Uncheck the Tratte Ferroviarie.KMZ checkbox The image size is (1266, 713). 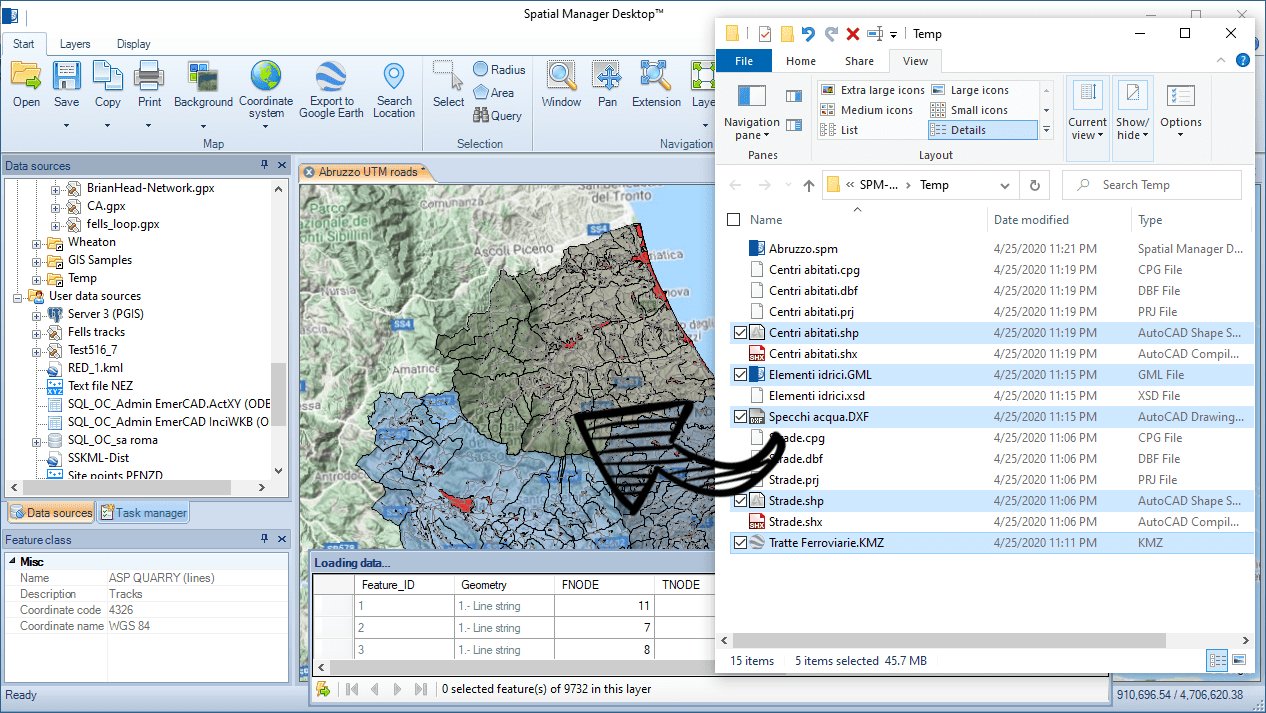tap(740, 543)
